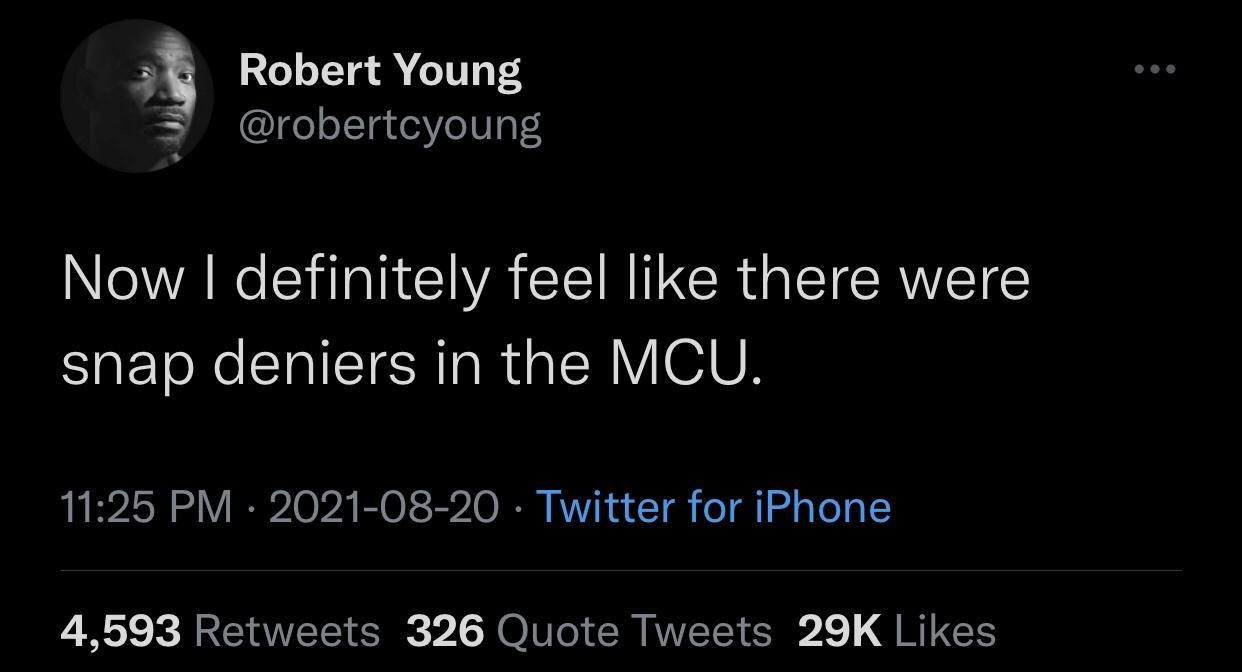Open the avatar thumbnail of Robert Young
Image resolution: width=1242 pixels, height=672 pixels.
tap(137, 96)
